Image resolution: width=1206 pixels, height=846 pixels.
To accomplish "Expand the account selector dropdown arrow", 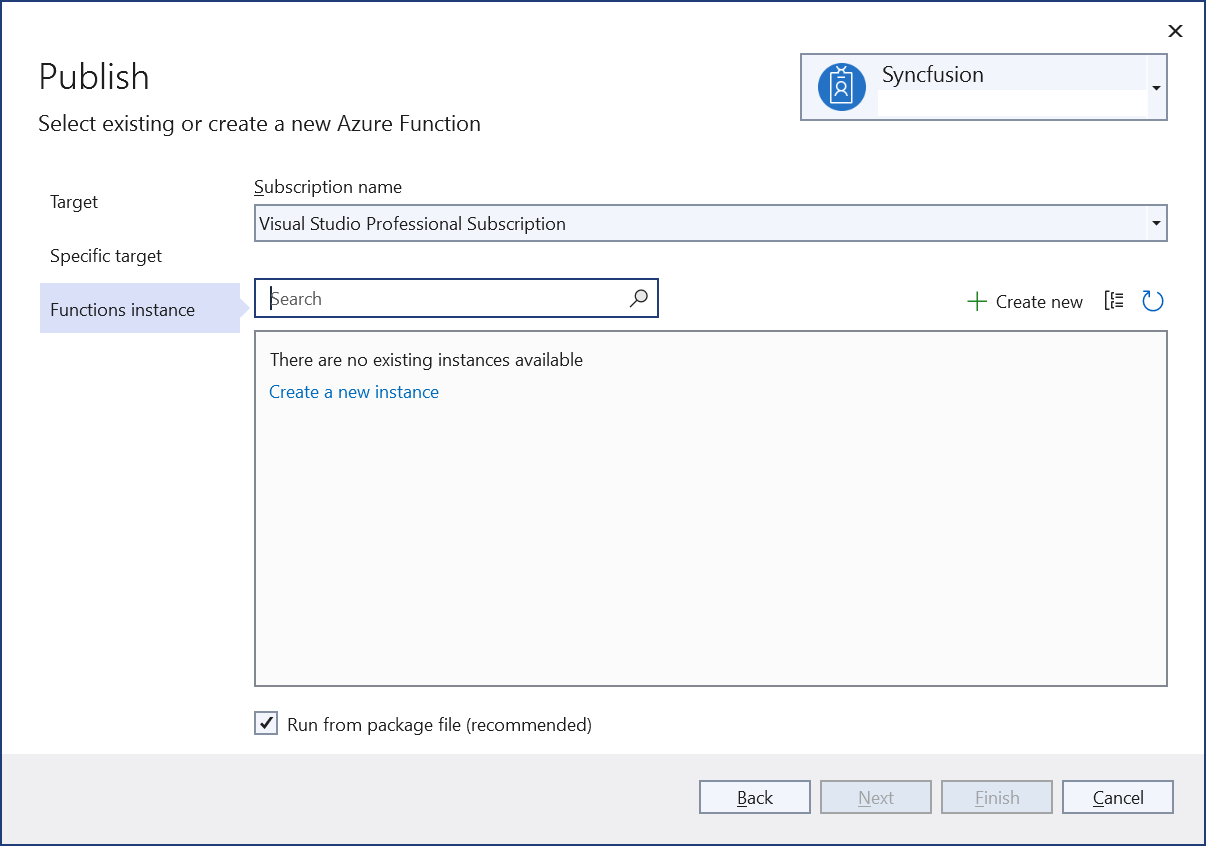I will pyautogui.click(x=1156, y=88).
